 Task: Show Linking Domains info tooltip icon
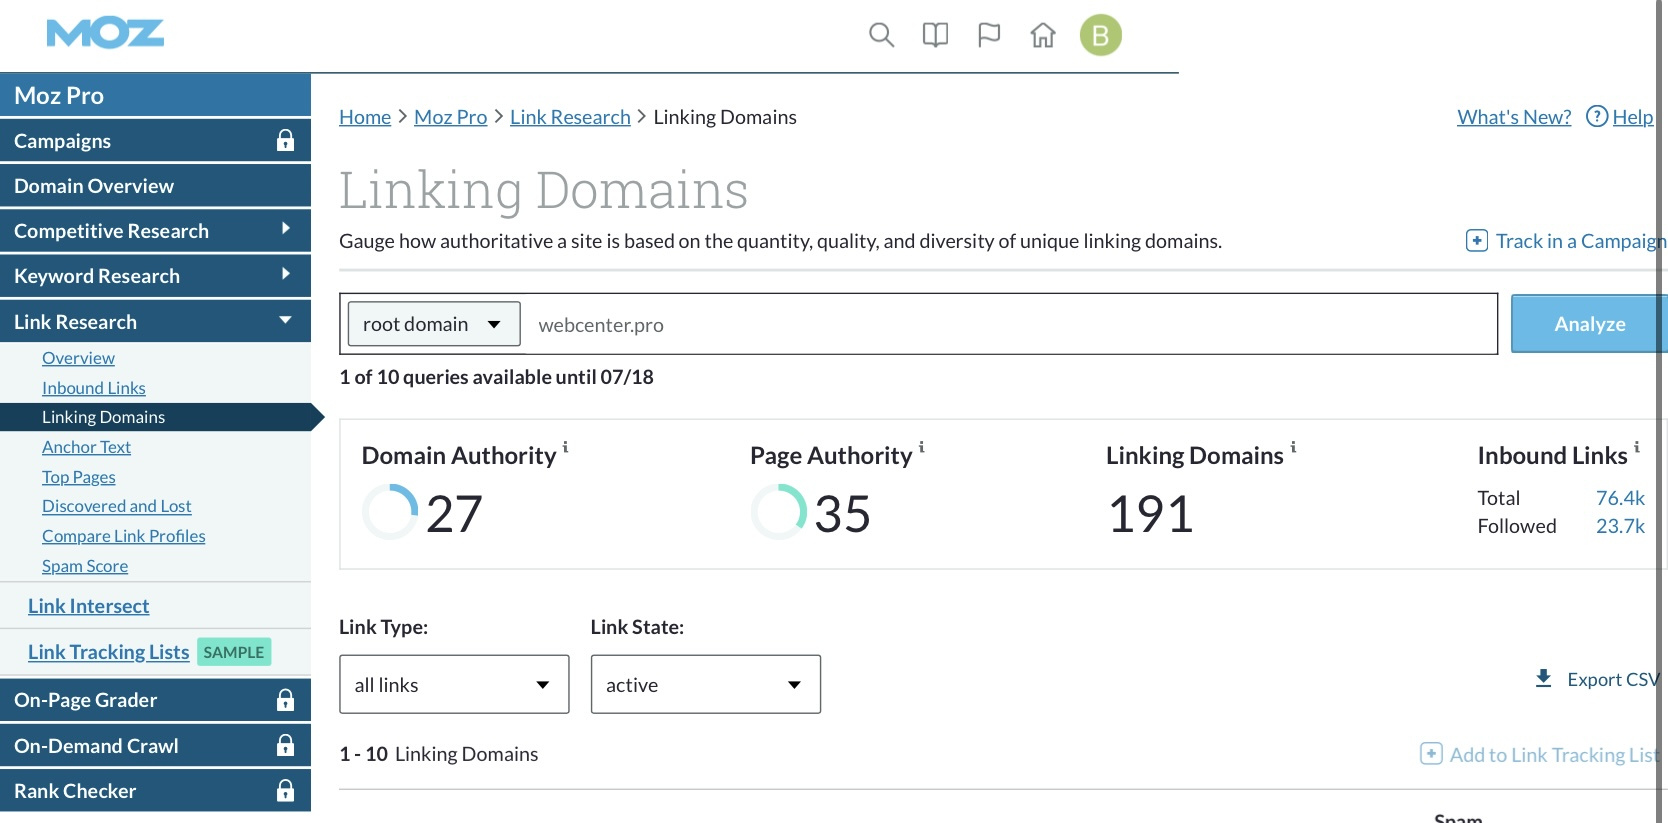tap(1293, 447)
